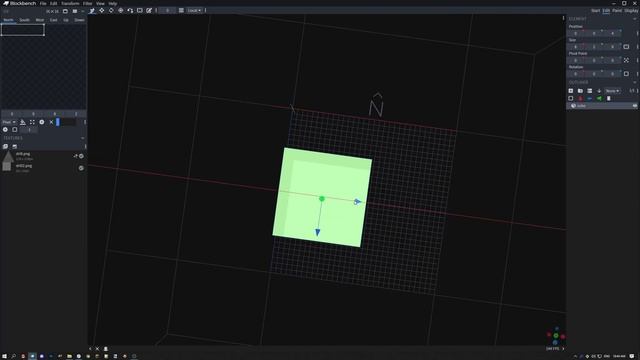Open the Transform menu
Screen dimensions: 640x360
pyautogui.click(x=70, y=3)
